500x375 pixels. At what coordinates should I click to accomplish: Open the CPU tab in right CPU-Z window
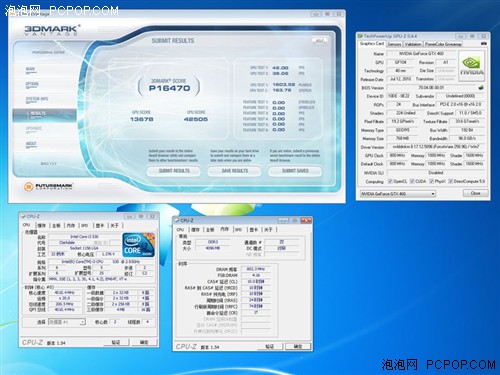[x=180, y=230]
